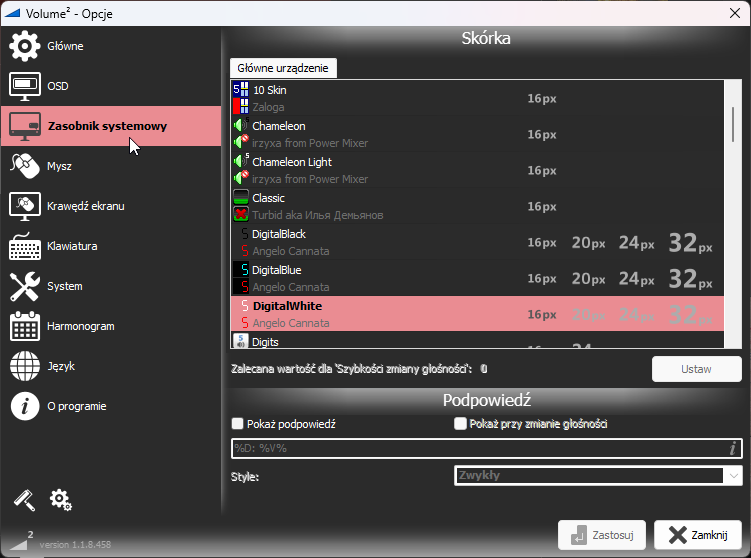Click the info icon in tooltip format field
Viewport: 751px width, 558px height.
(x=732, y=449)
